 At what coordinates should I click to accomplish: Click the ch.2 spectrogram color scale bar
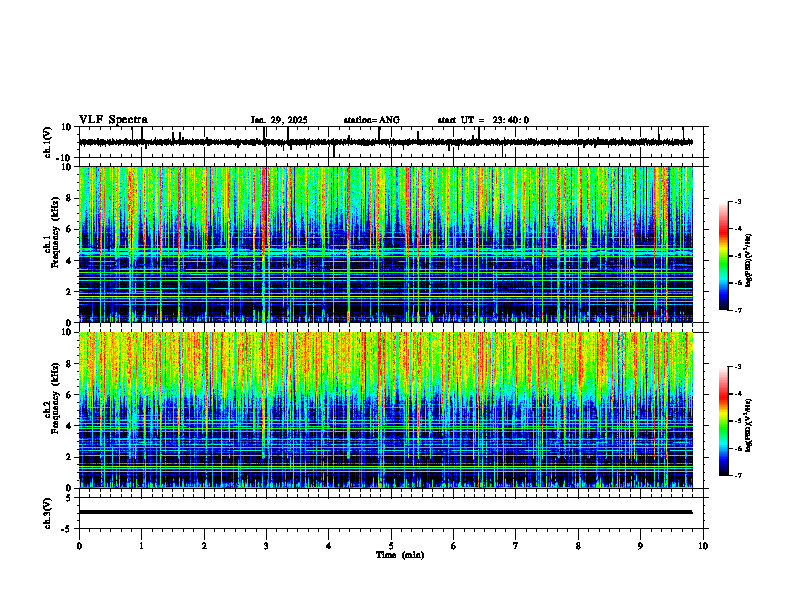pyautogui.click(x=724, y=421)
